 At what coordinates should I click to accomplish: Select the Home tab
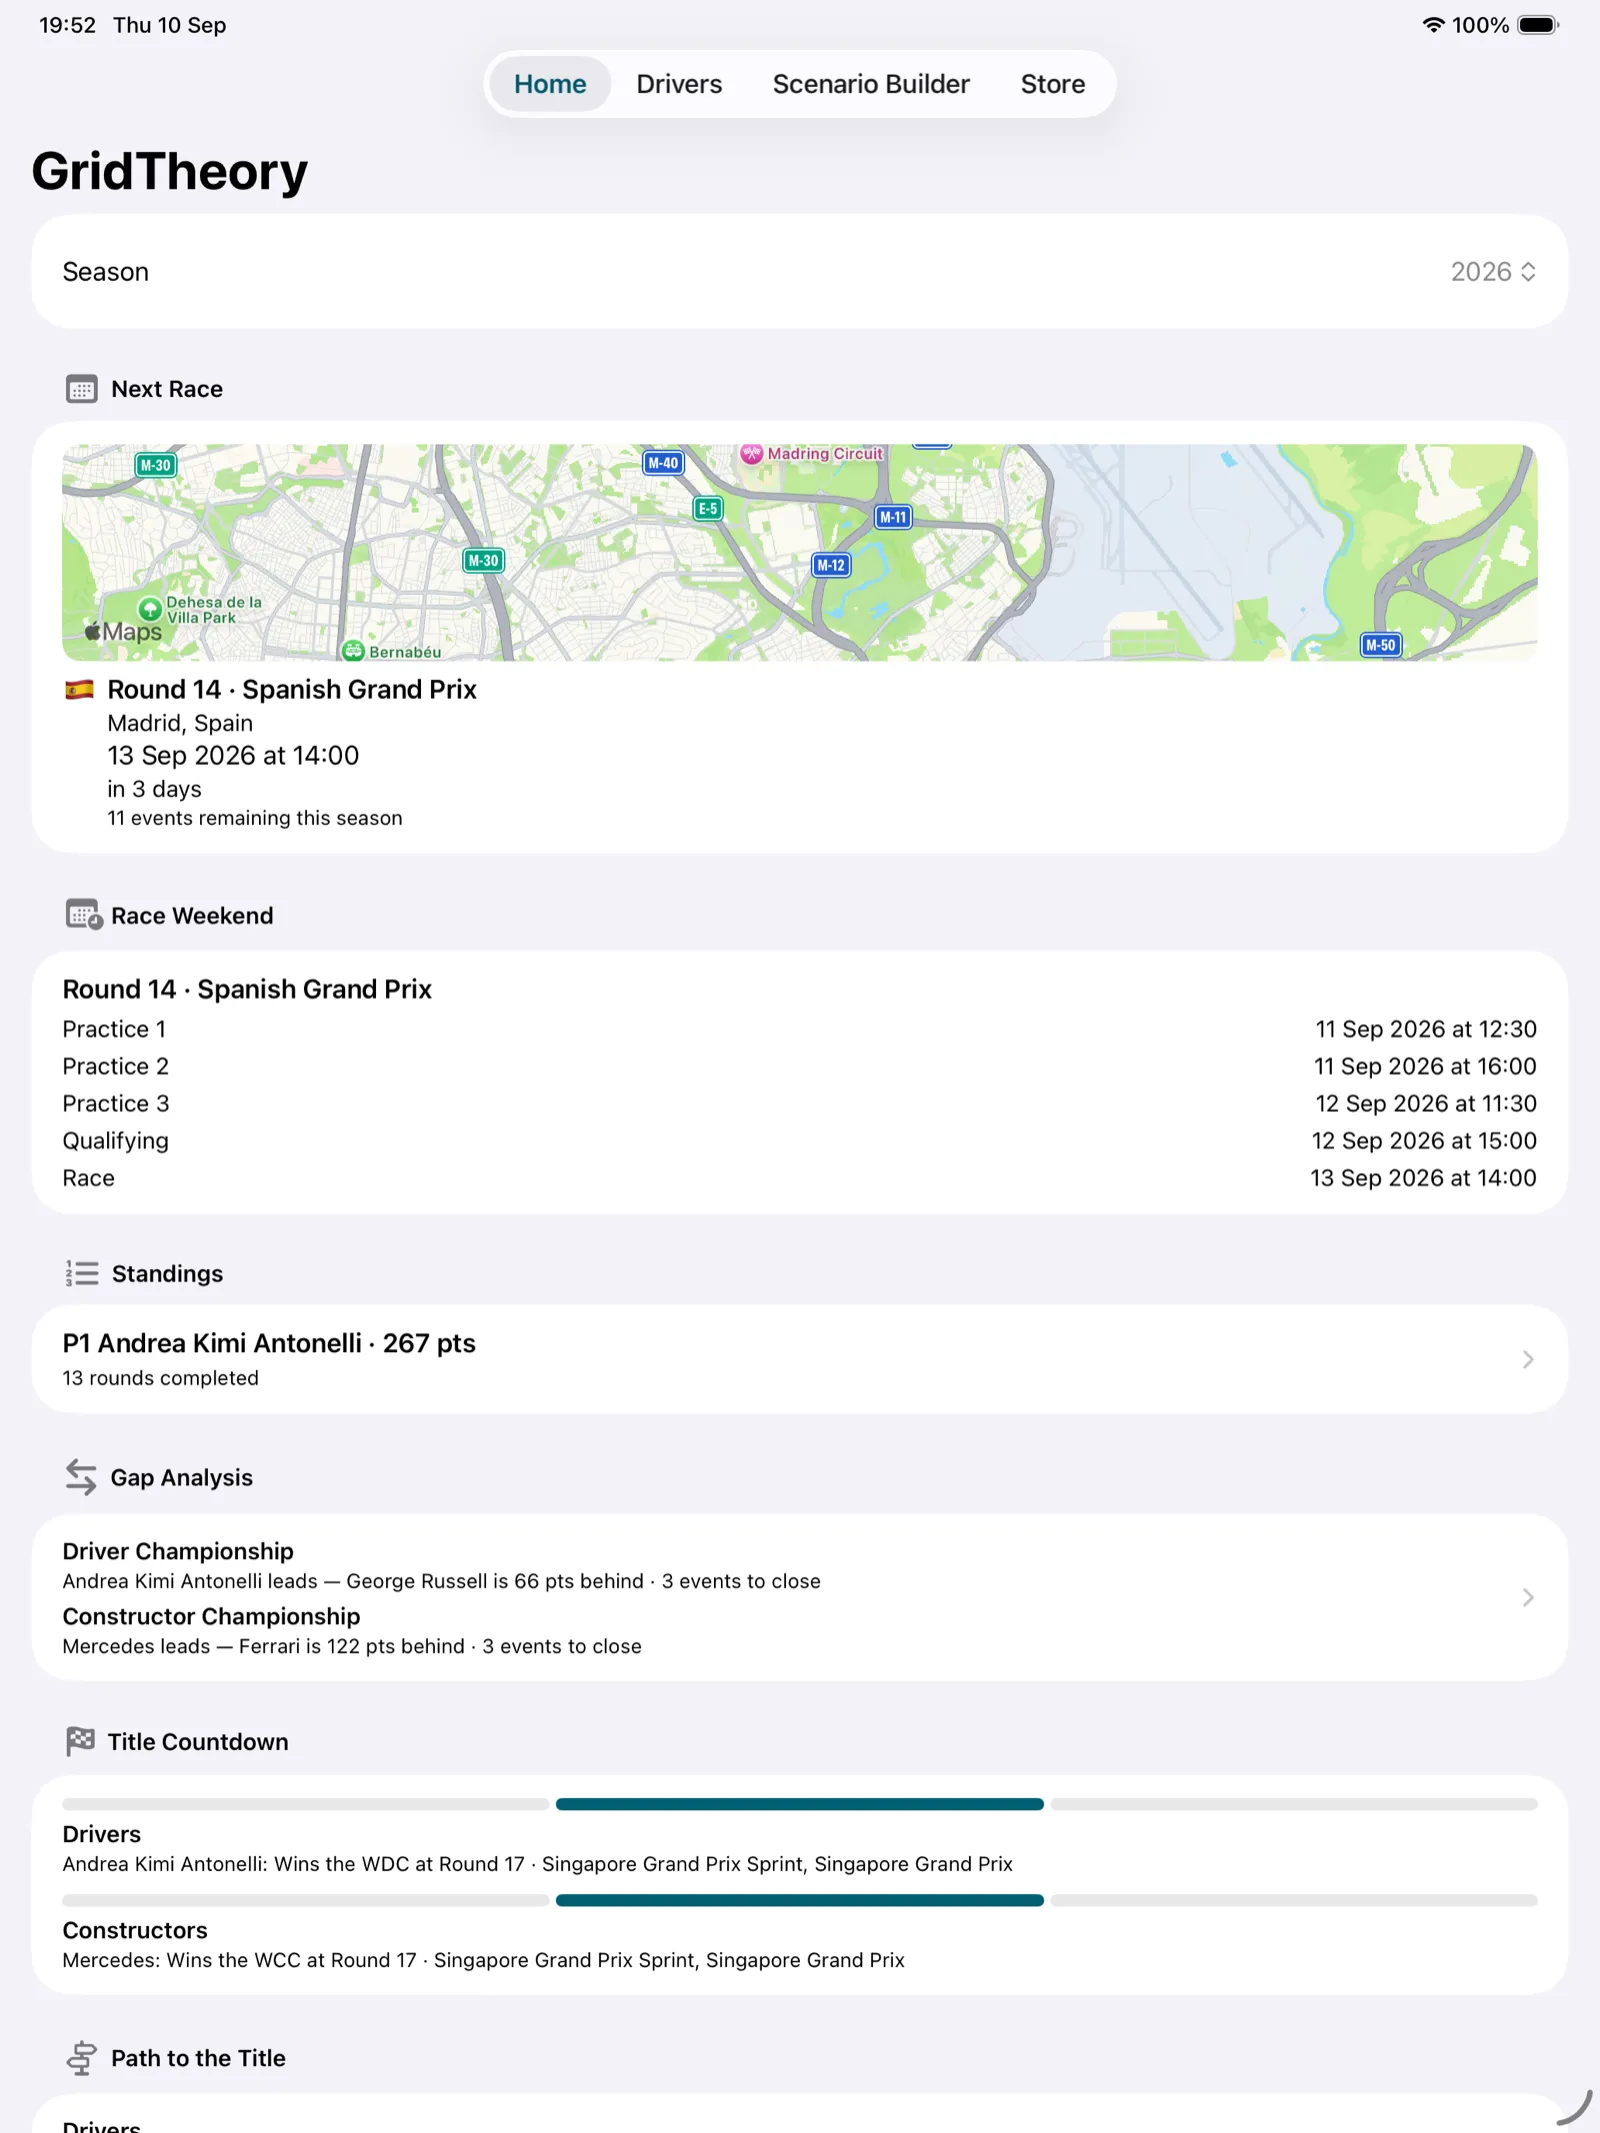[x=550, y=84]
